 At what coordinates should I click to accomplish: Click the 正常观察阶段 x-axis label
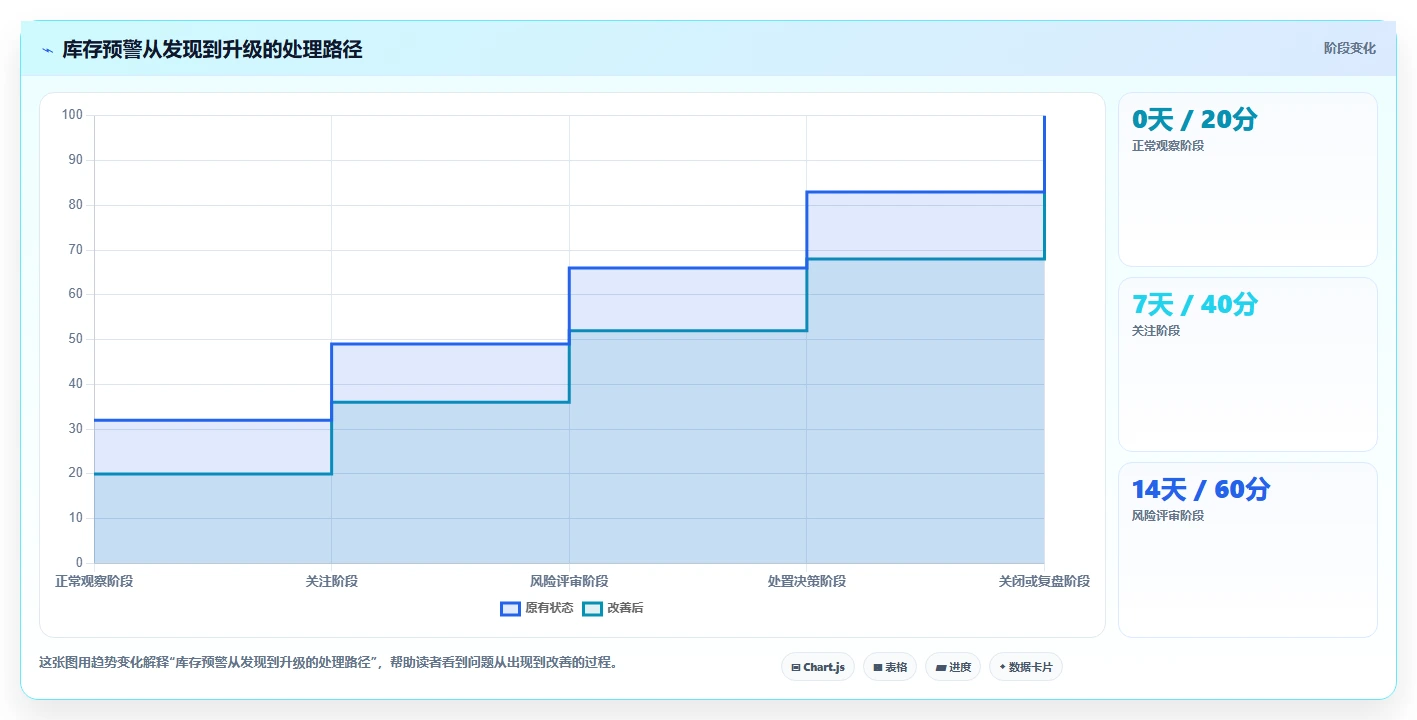tap(94, 581)
